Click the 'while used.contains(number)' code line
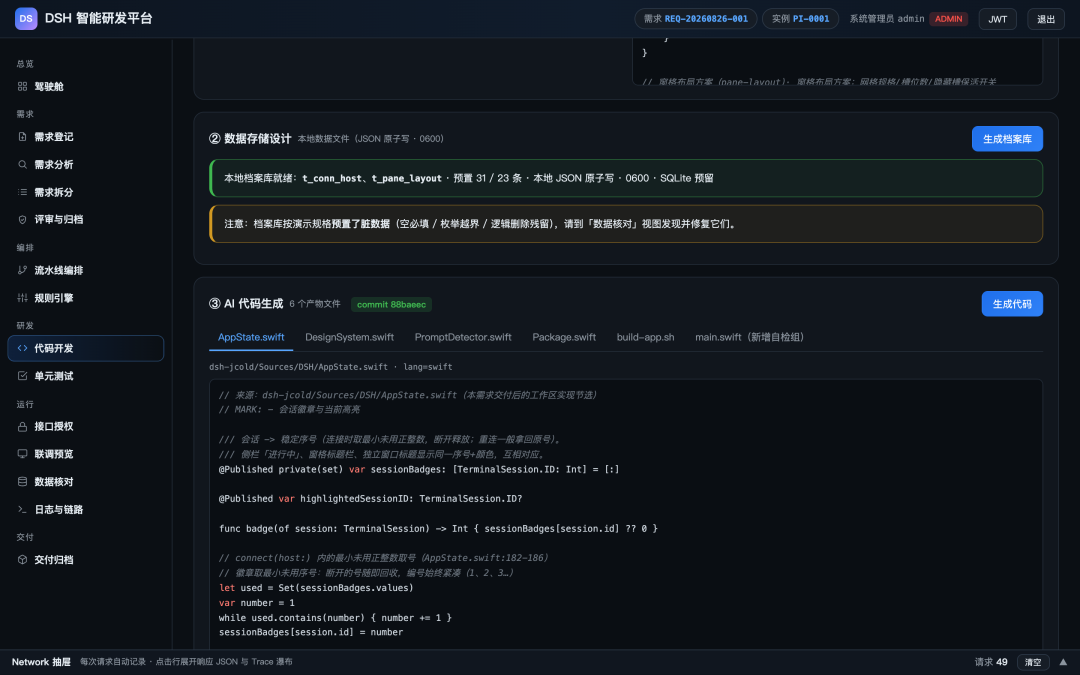Screen dimensions: 1080x675 [x=335, y=618]
